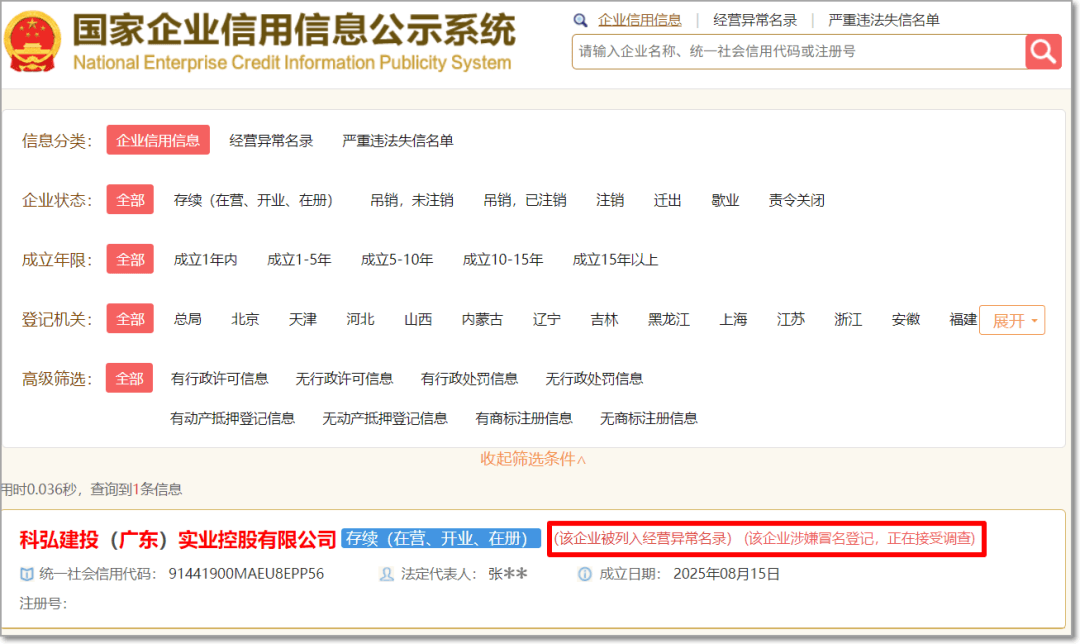Image resolution: width=1080 pixels, height=644 pixels.
Task: Select 总局 registration authority
Action: [187, 320]
